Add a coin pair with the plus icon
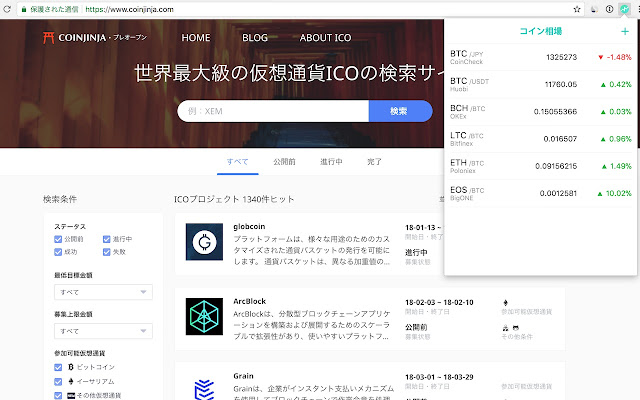640x400 pixels. pos(625,31)
